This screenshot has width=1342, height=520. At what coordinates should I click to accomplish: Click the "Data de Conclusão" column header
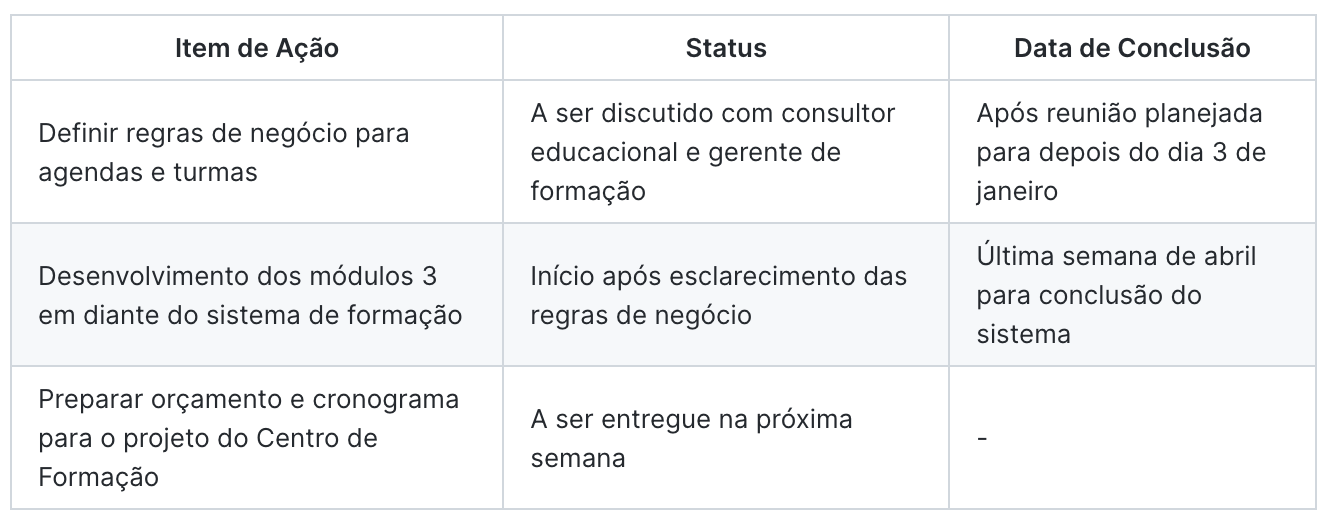pos(1132,49)
